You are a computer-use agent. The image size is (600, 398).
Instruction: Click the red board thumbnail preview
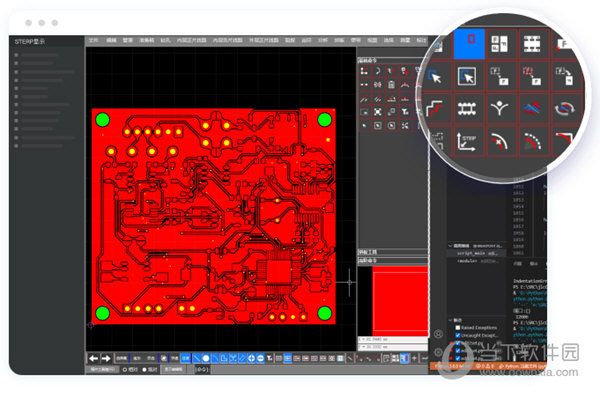(400, 301)
